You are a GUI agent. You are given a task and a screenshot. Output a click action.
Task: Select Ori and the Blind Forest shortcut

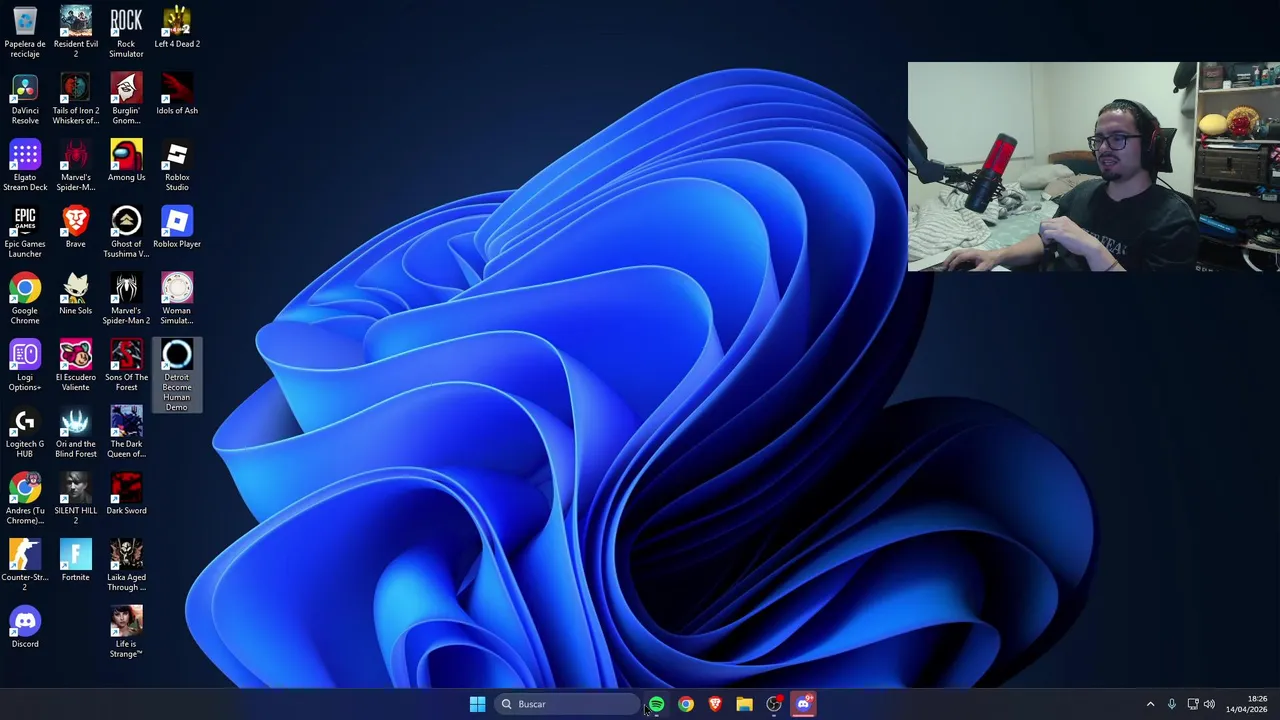click(76, 432)
